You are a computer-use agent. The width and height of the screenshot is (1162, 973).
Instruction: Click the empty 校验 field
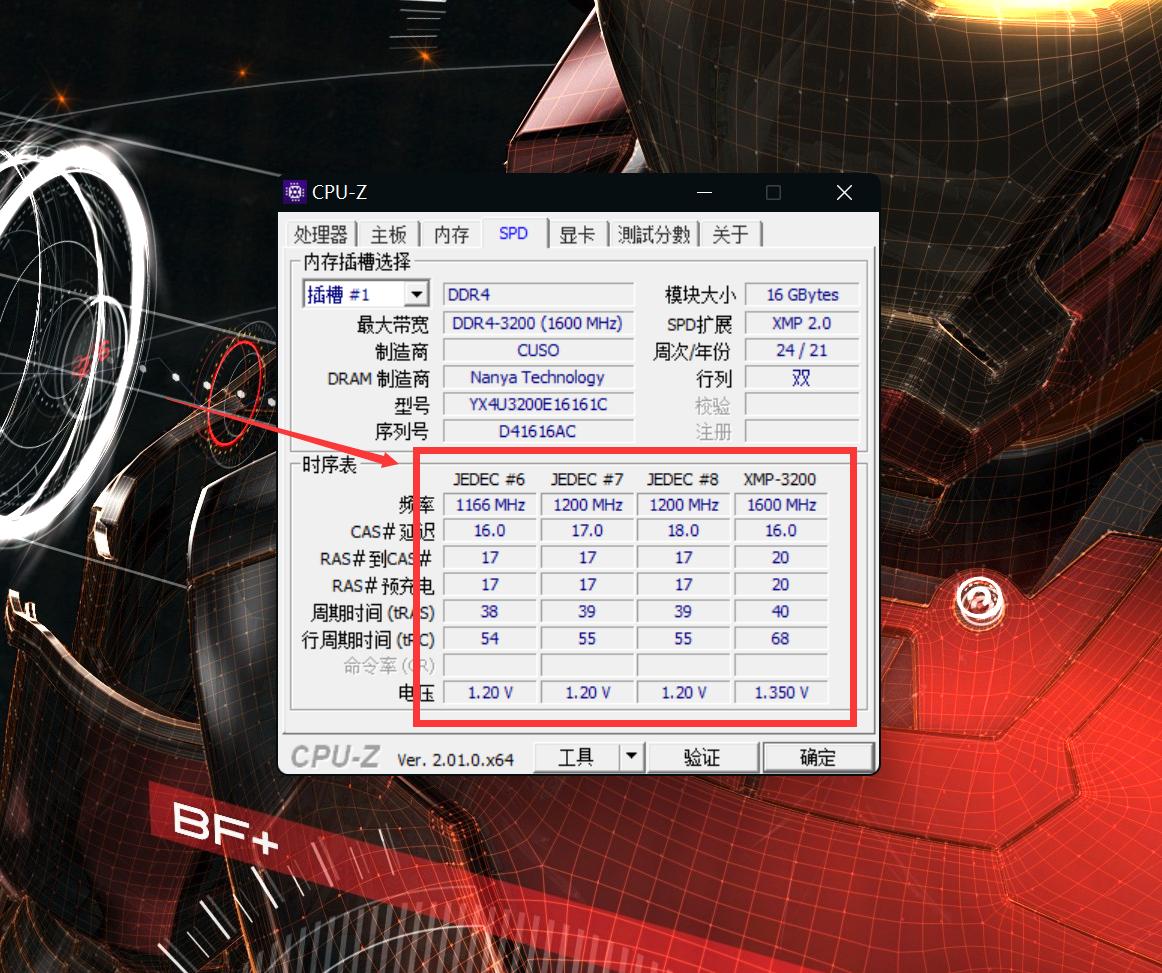tap(802, 405)
